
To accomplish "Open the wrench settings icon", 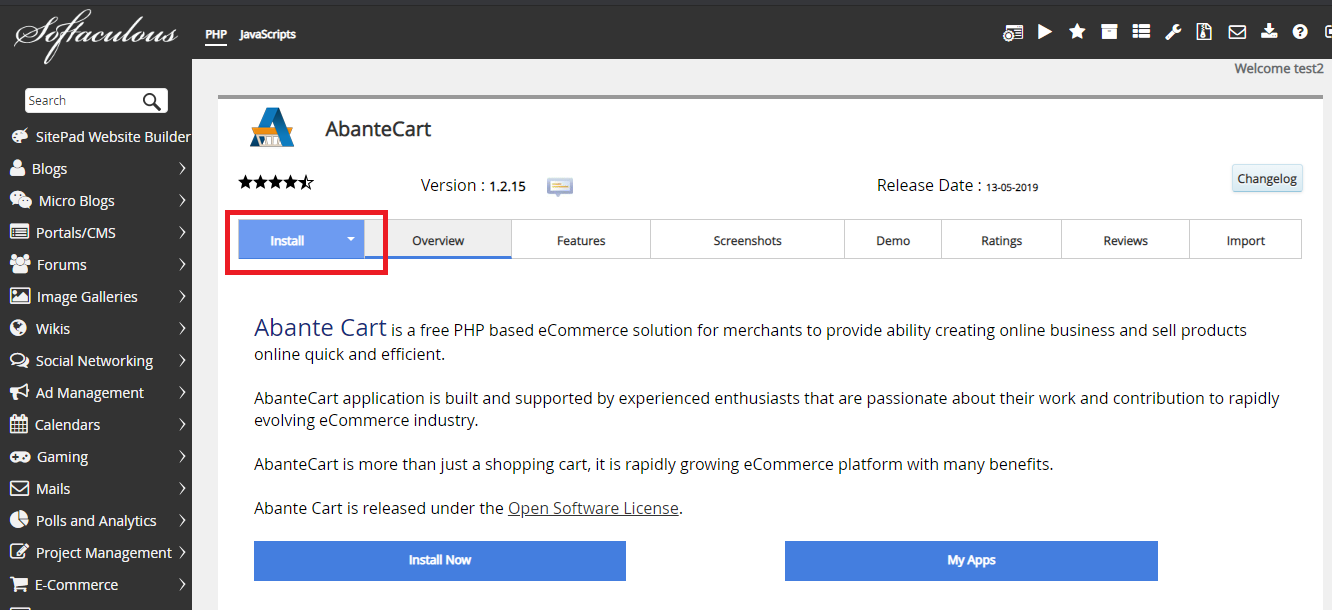I will pyautogui.click(x=1173, y=32).
